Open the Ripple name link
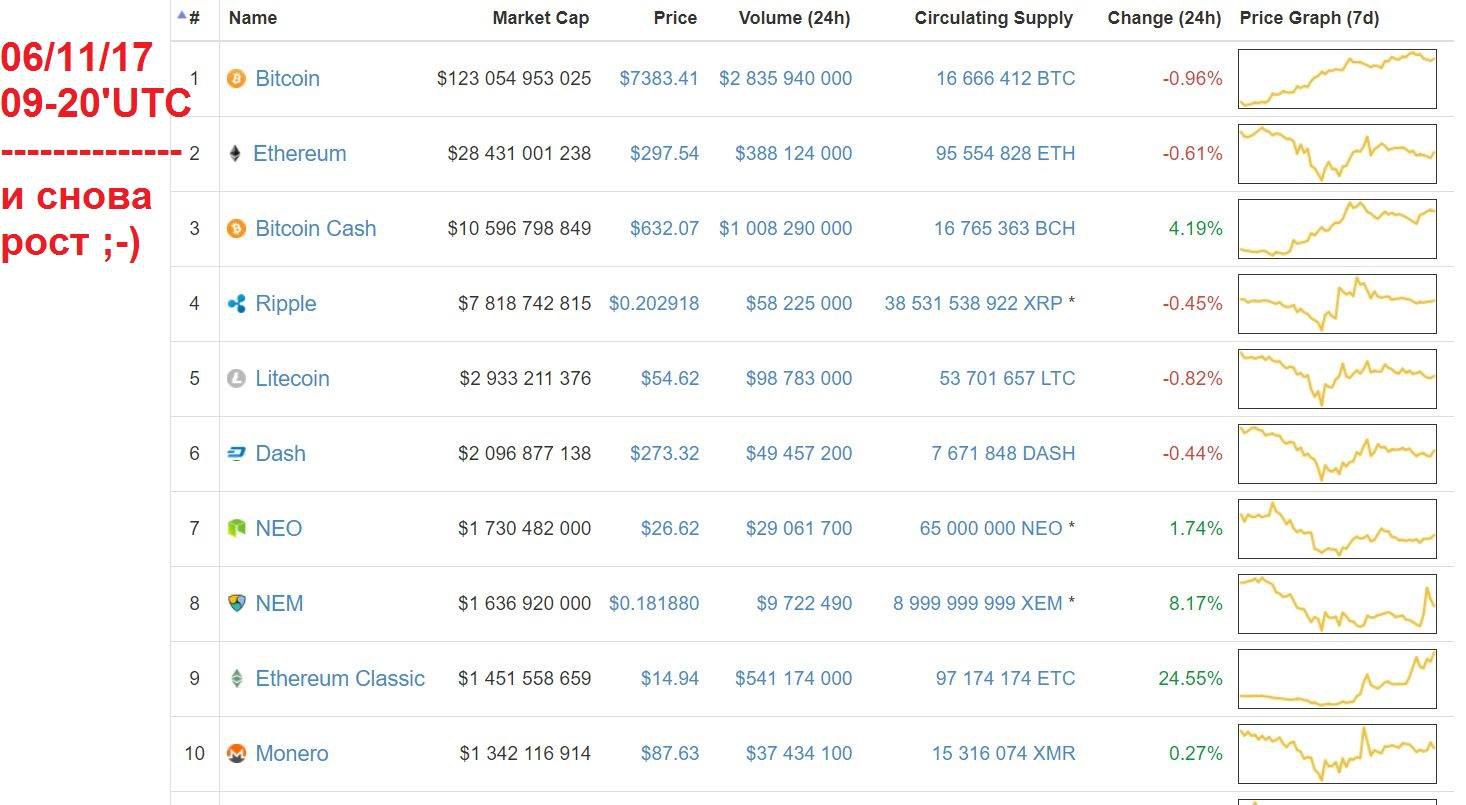 pos(286,303)
